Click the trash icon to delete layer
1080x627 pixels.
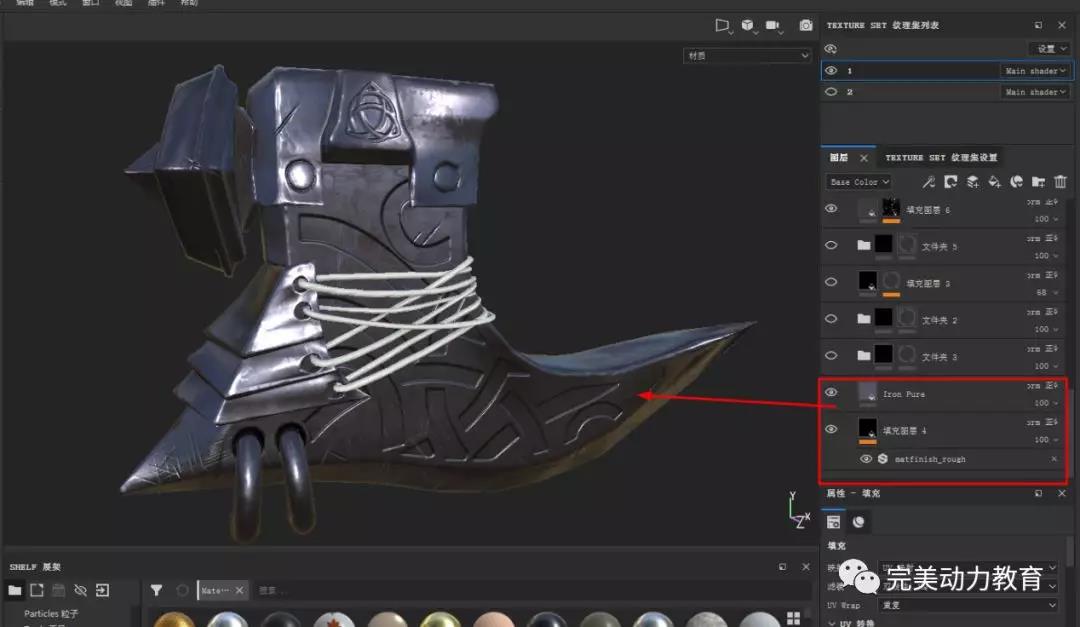1060,182
